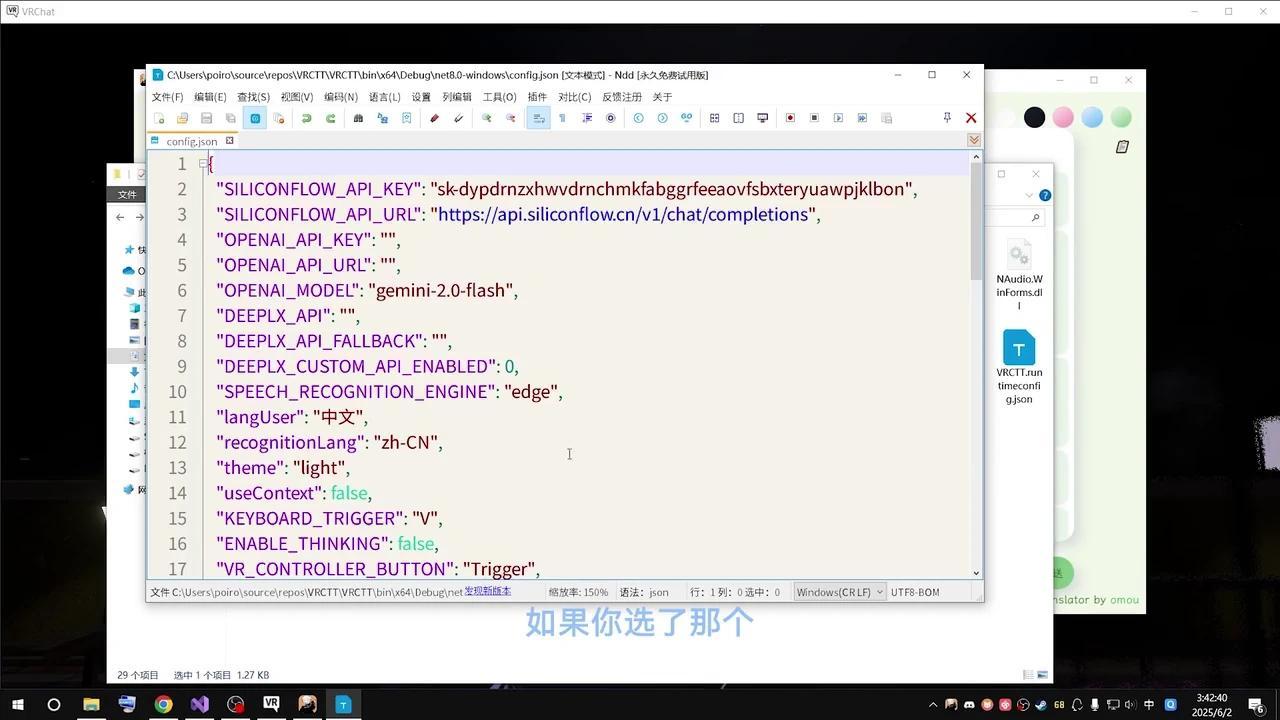Click the red eraser mark toolbar icon

(434, 118)
